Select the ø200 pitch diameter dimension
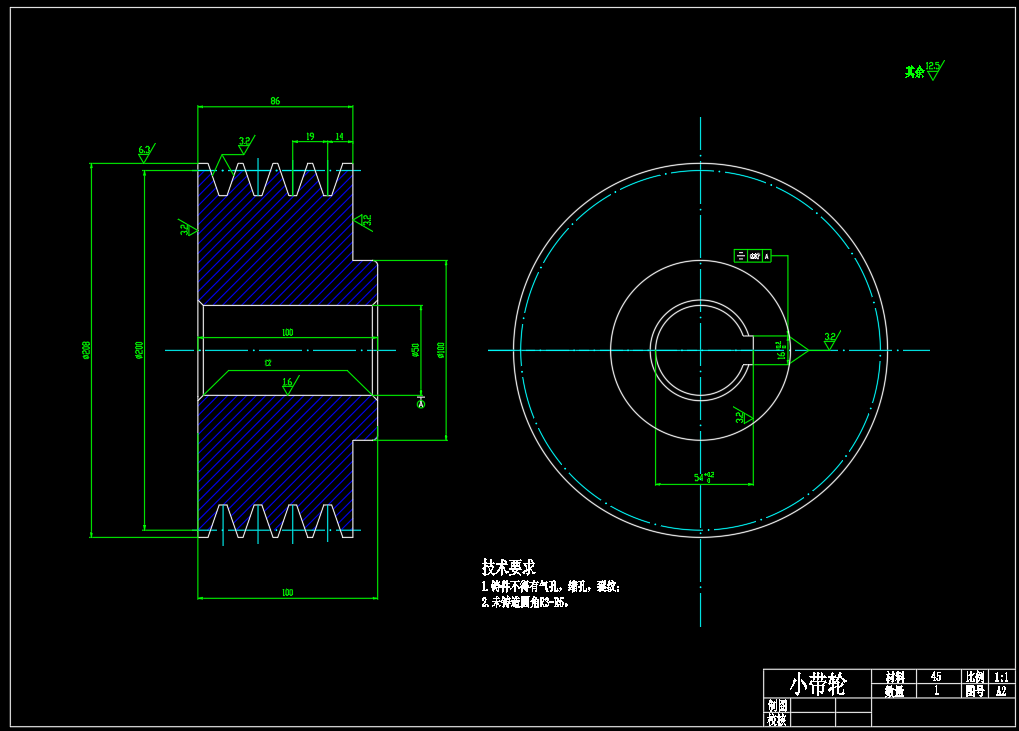 (140, 350)
